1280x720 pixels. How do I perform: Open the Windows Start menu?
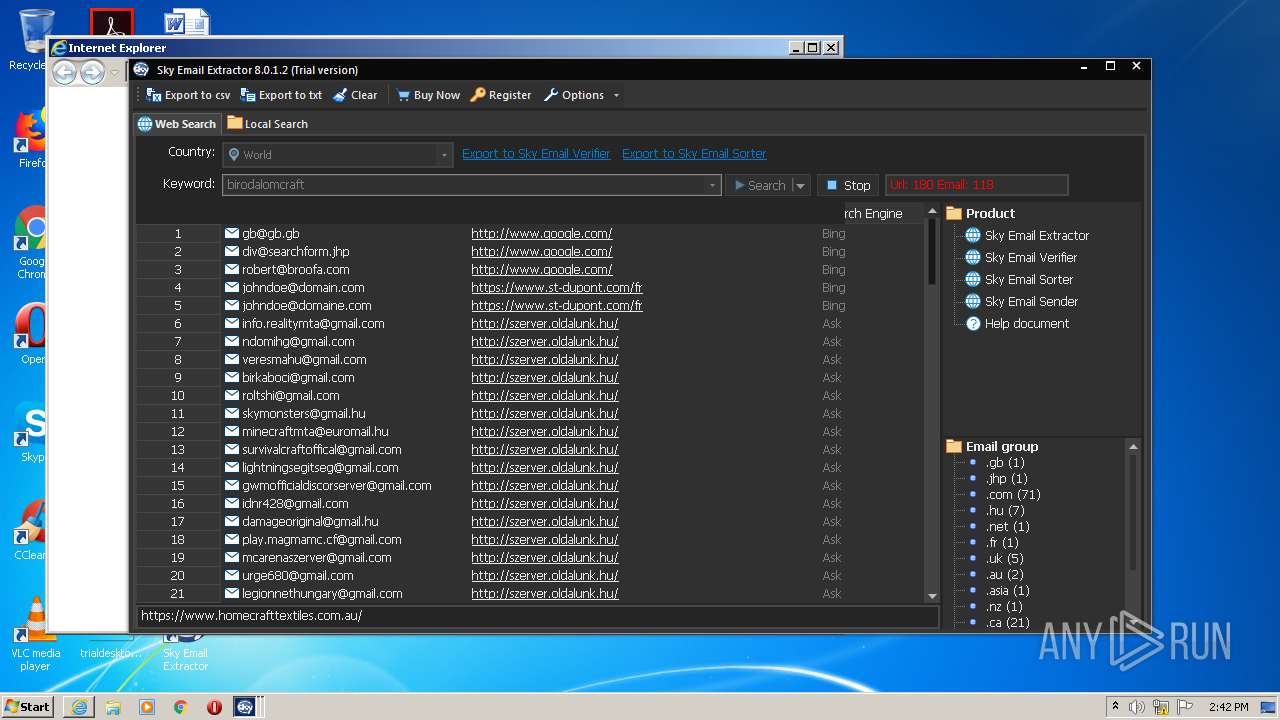pos(28,706)
